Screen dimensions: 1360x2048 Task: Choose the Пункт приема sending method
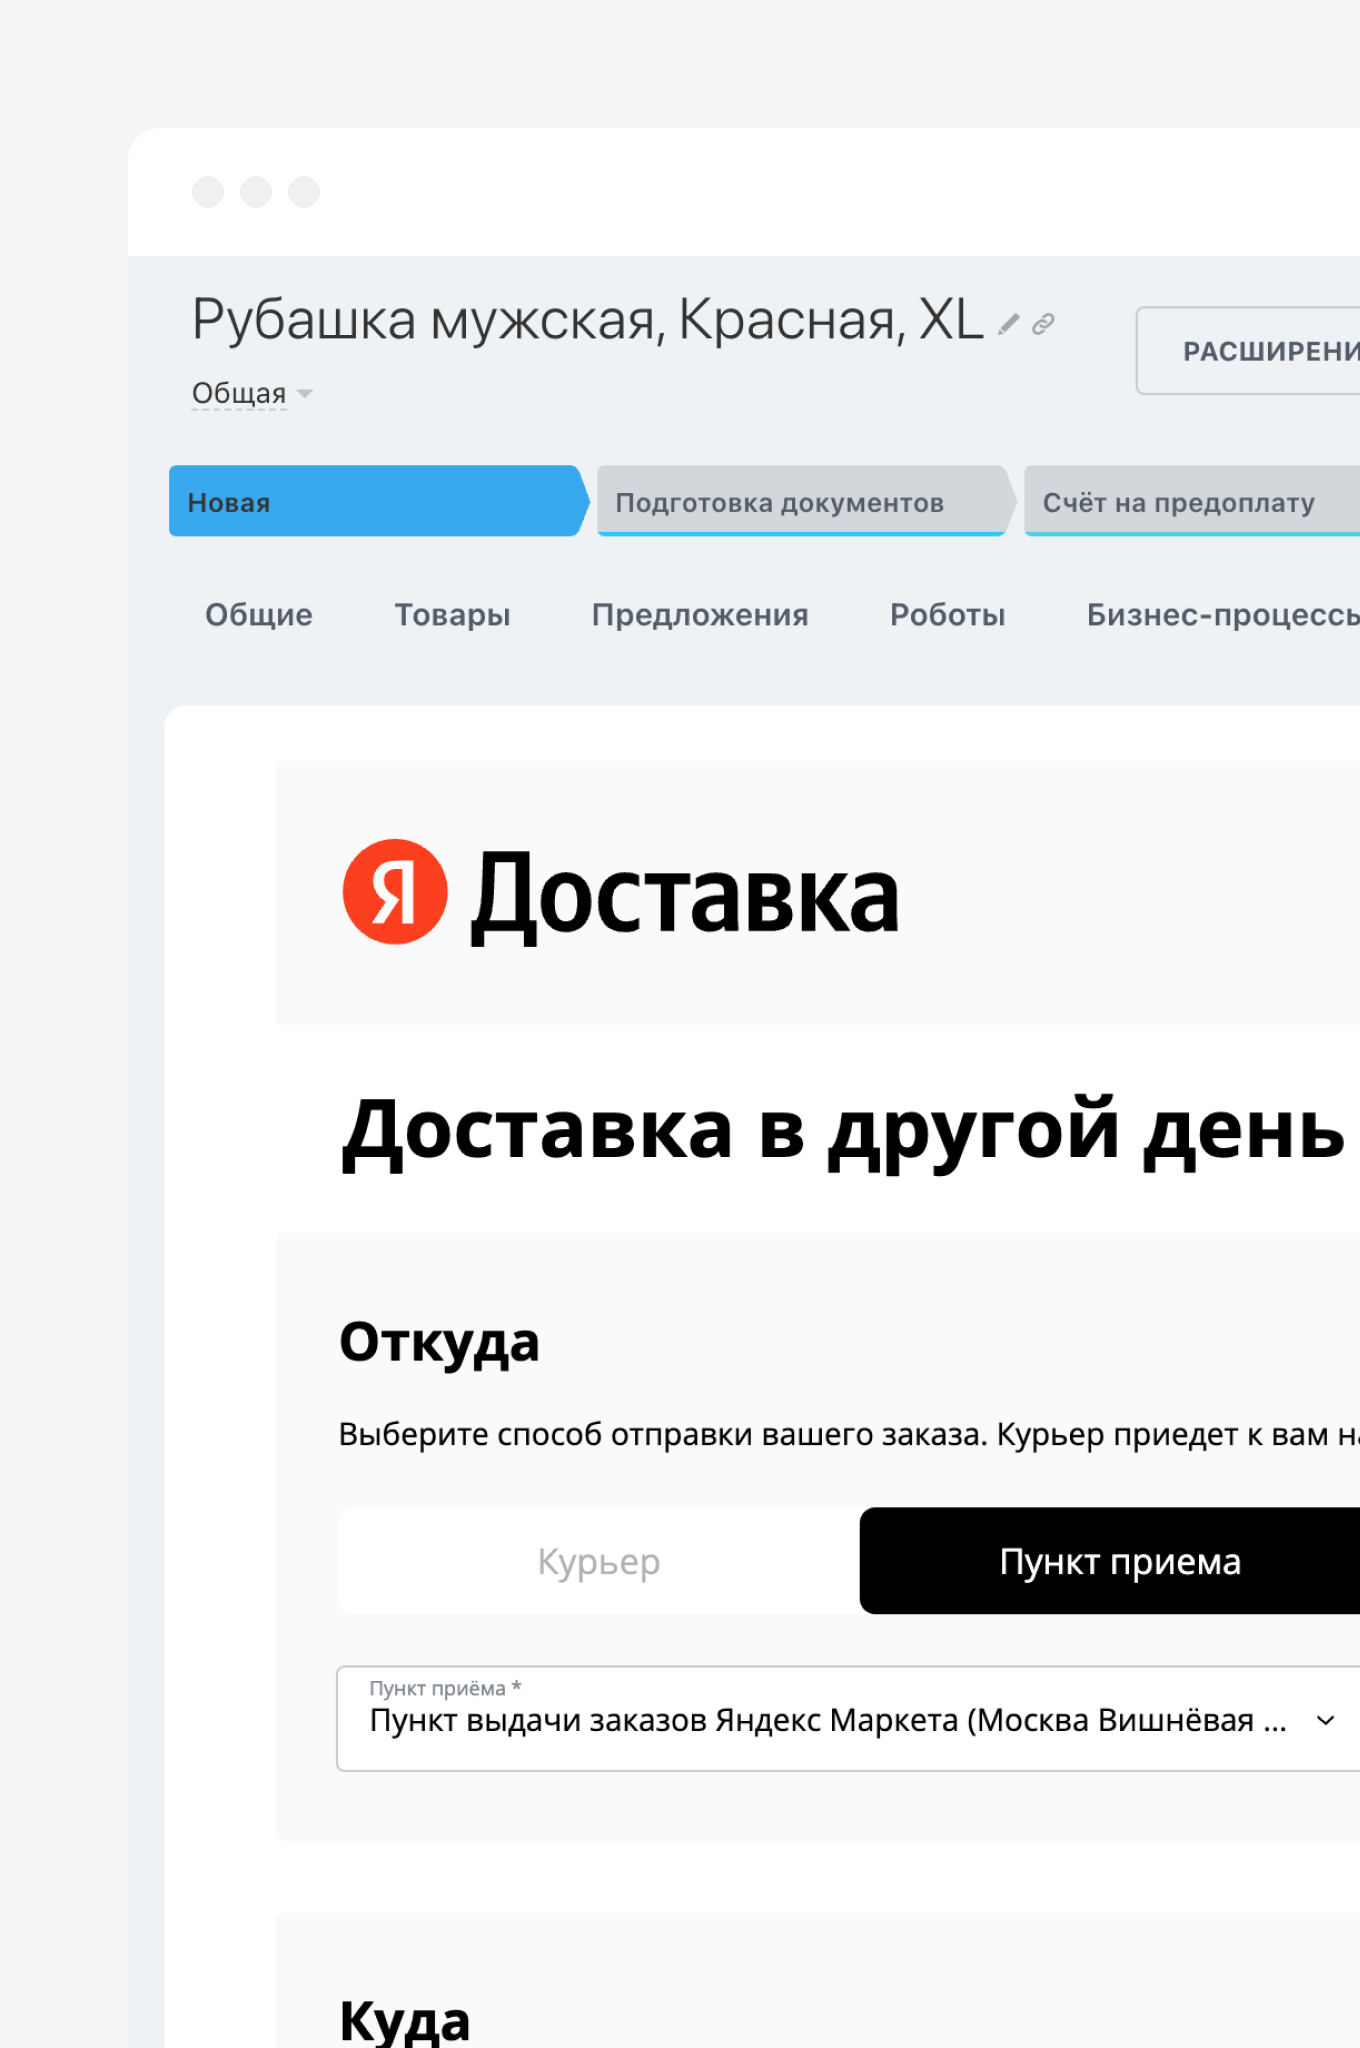(1110, 1561)
